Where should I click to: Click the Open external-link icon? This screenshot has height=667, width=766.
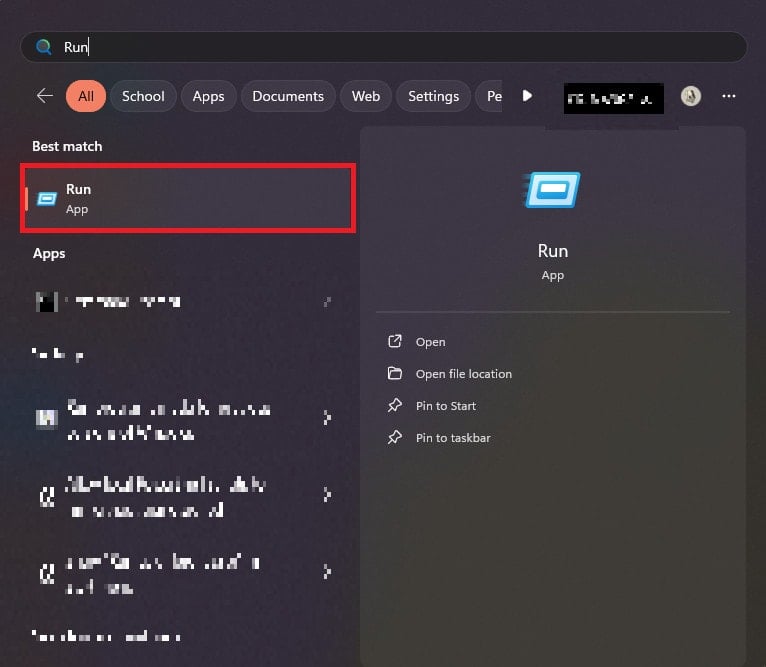(x=395, y=341)
